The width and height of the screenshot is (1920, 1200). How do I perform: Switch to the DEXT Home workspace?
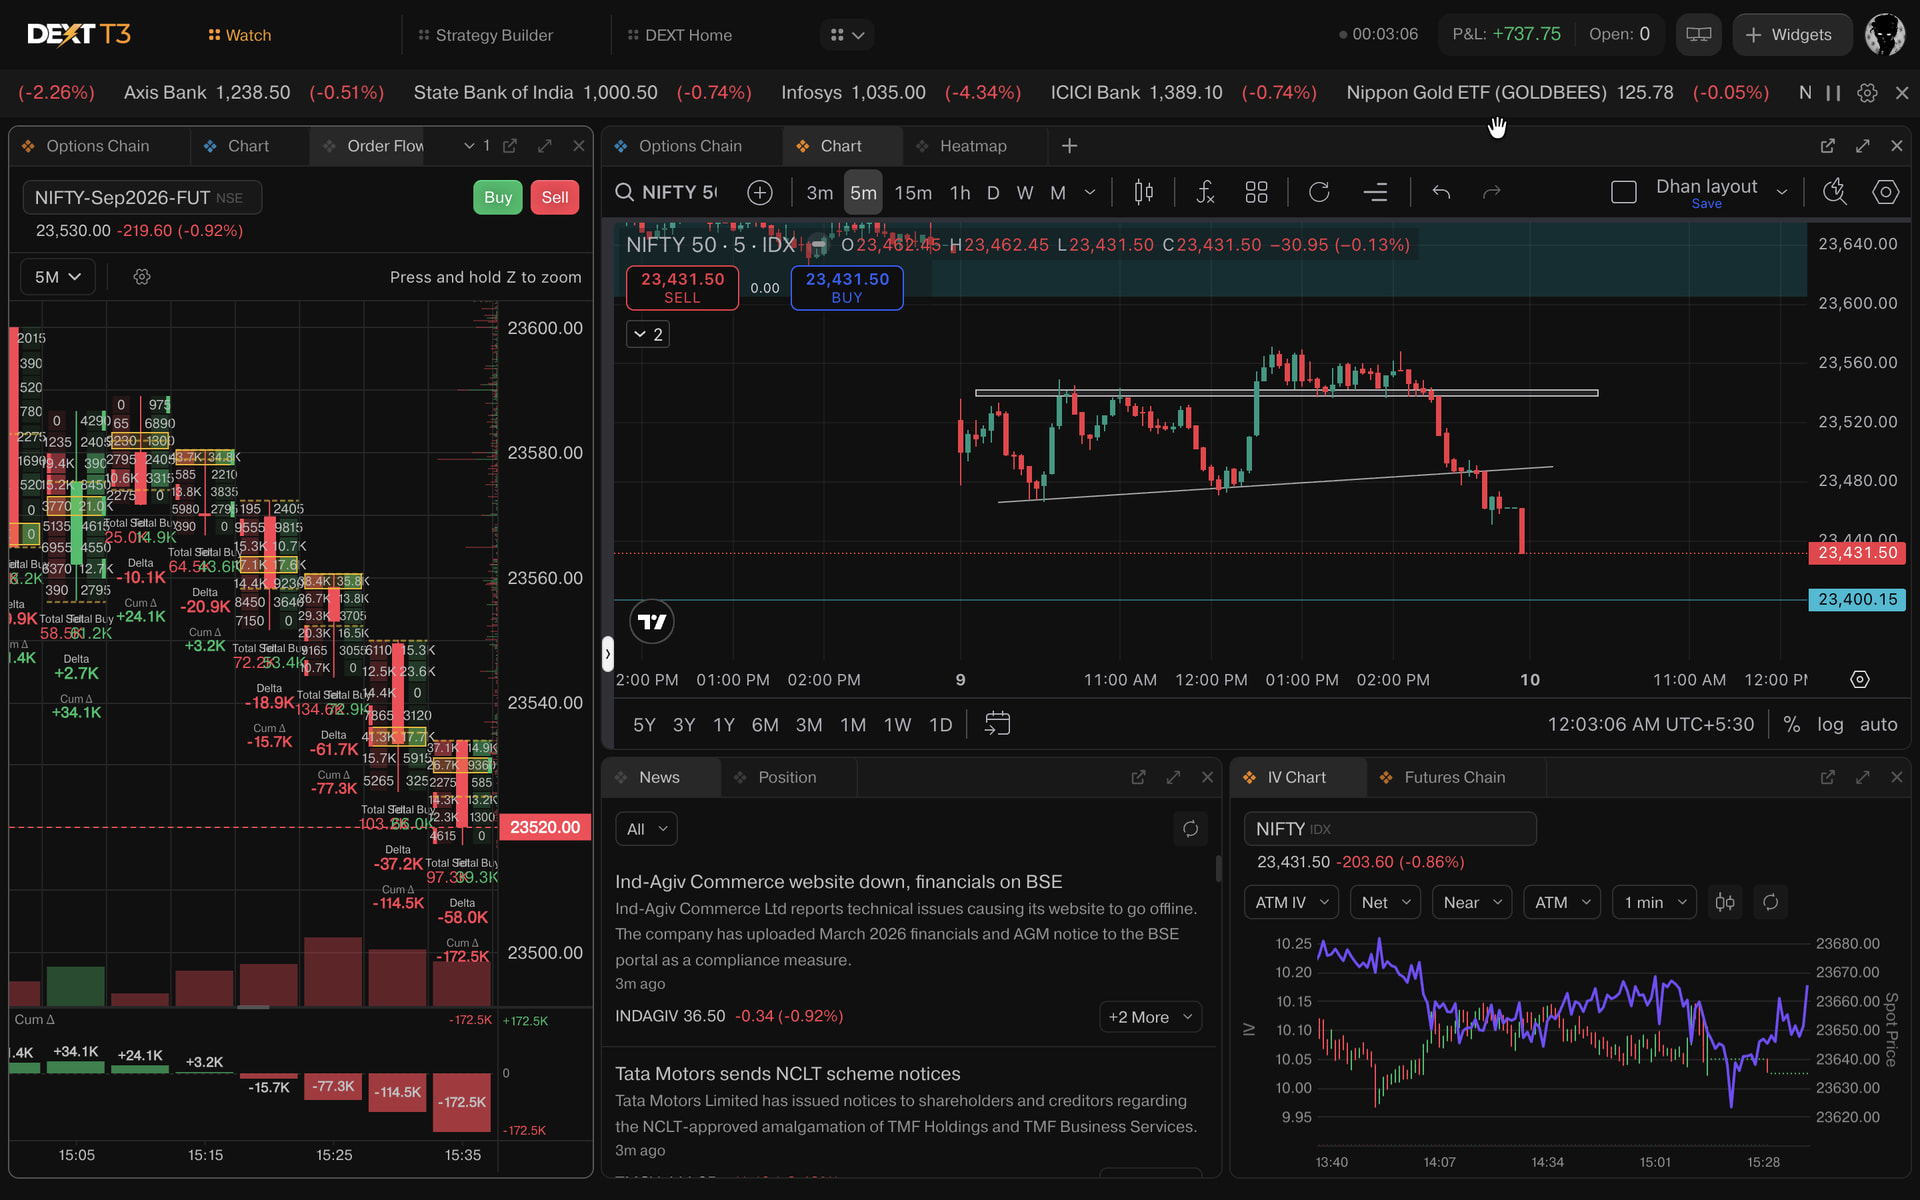tap(679, 35)
